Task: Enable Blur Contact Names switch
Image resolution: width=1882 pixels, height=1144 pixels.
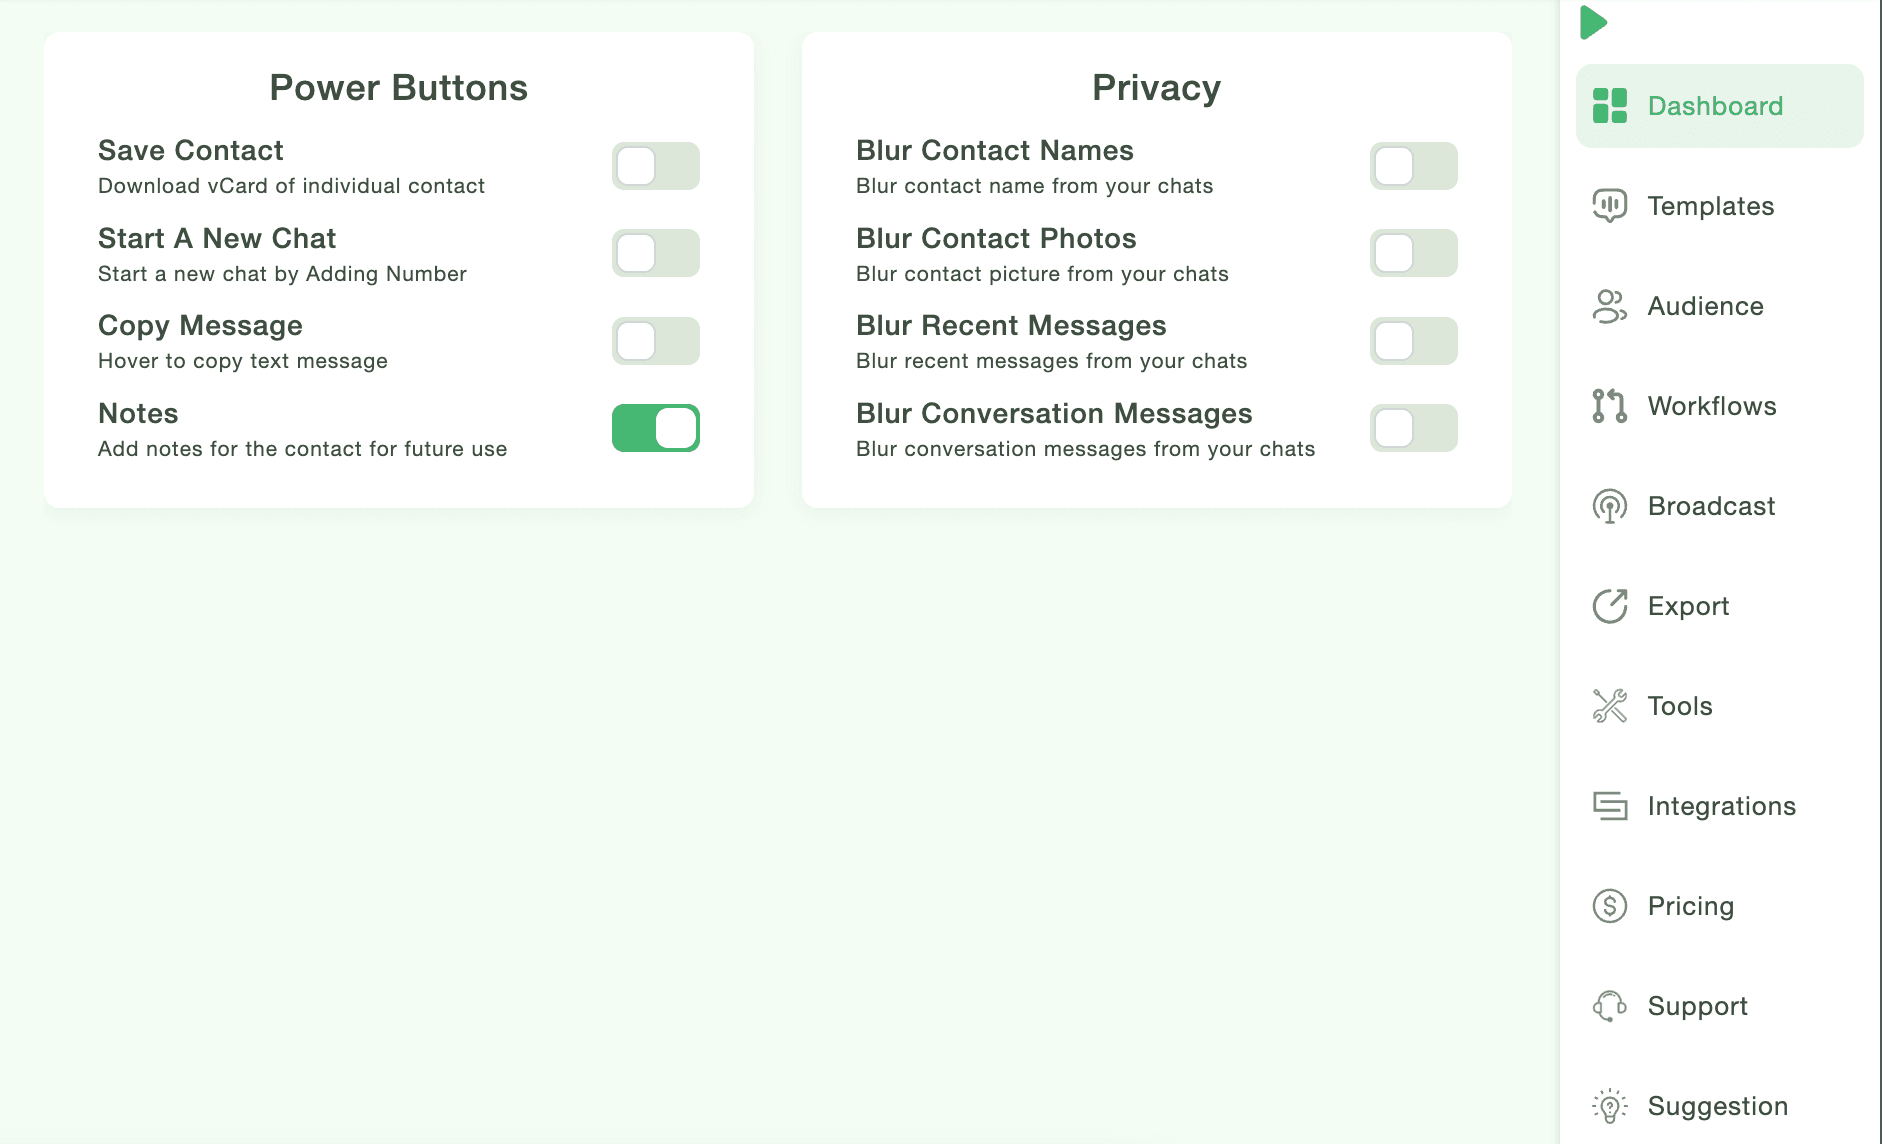Action: (x=1414, y=166)
